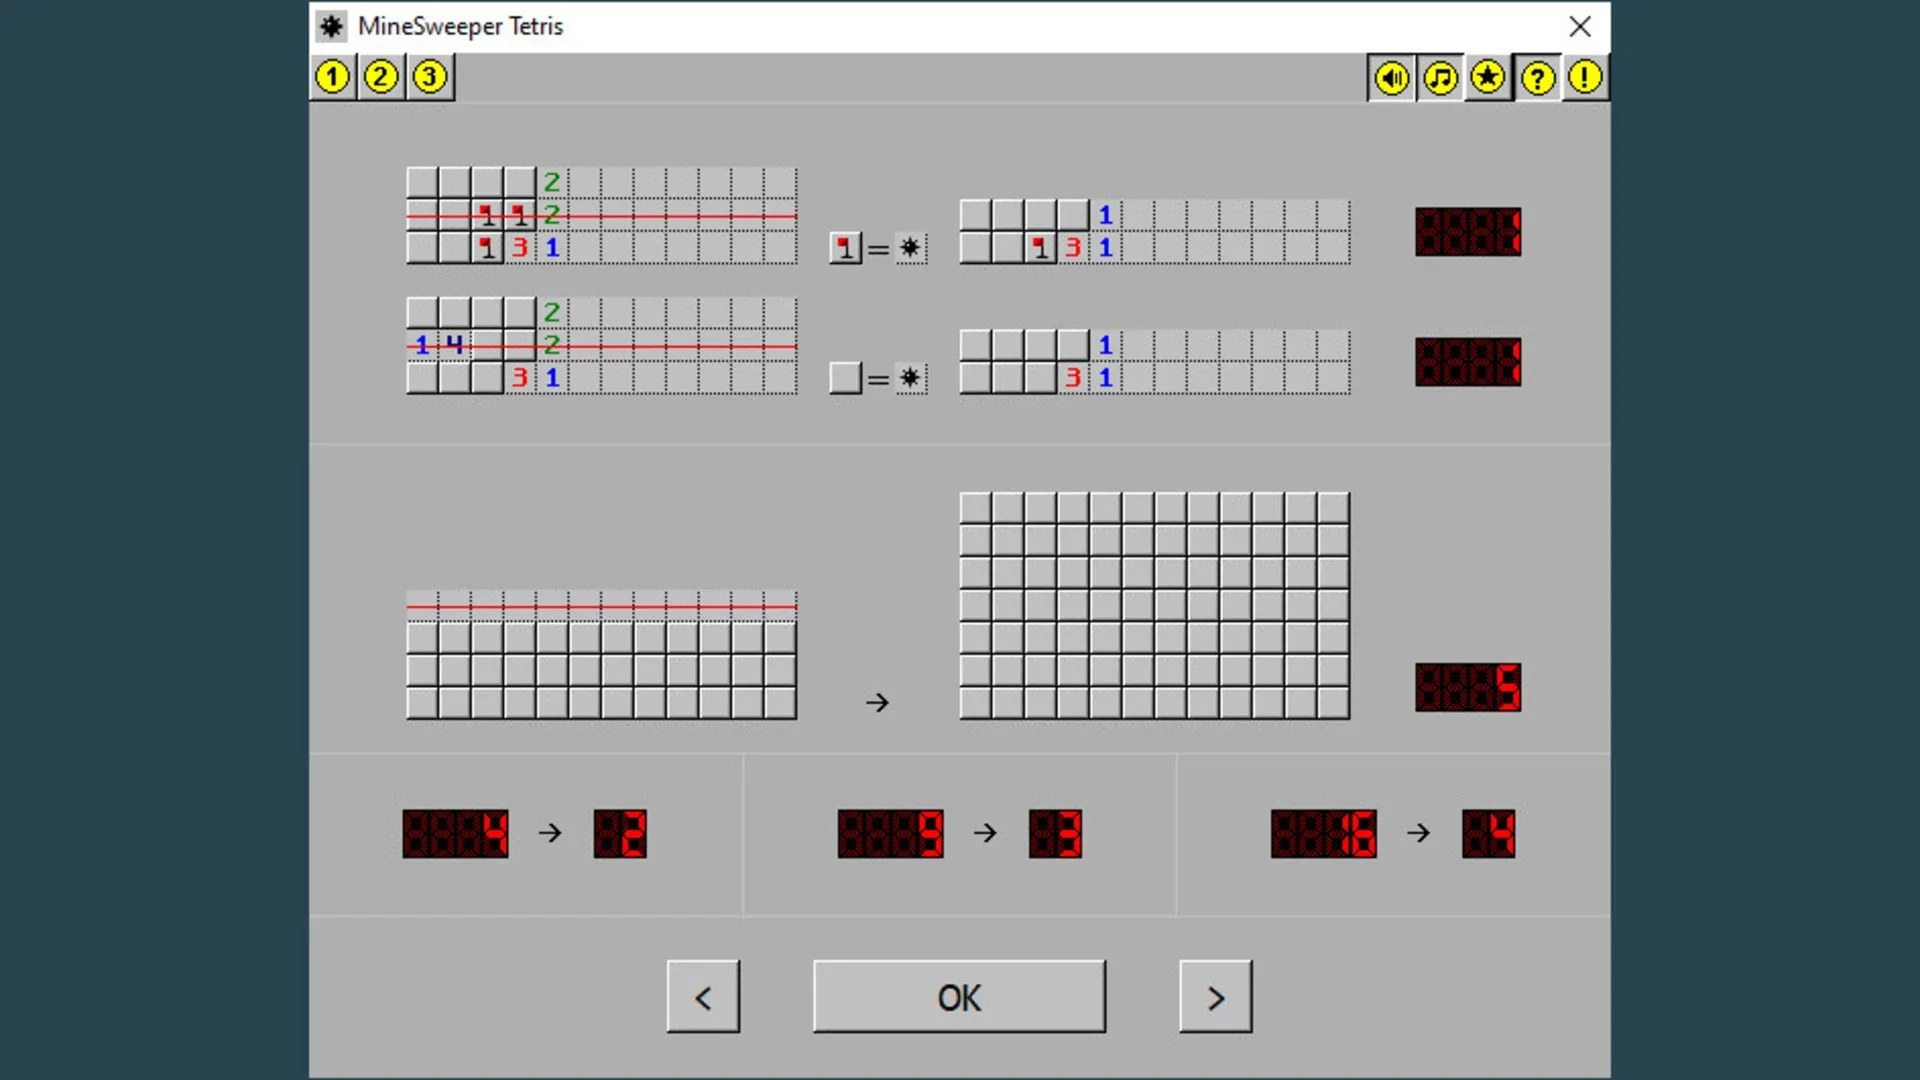Toggle the music note icon

[1440, 78]
